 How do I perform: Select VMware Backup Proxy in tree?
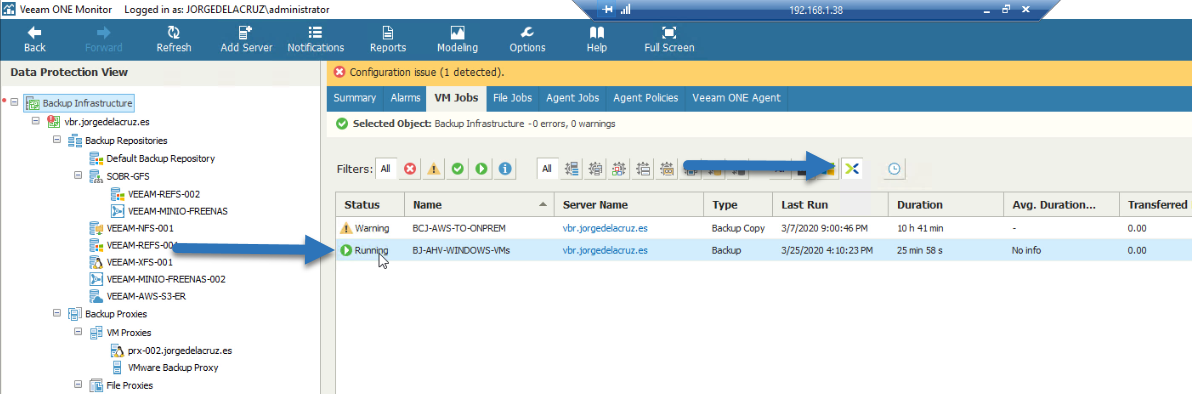point(173,367)
